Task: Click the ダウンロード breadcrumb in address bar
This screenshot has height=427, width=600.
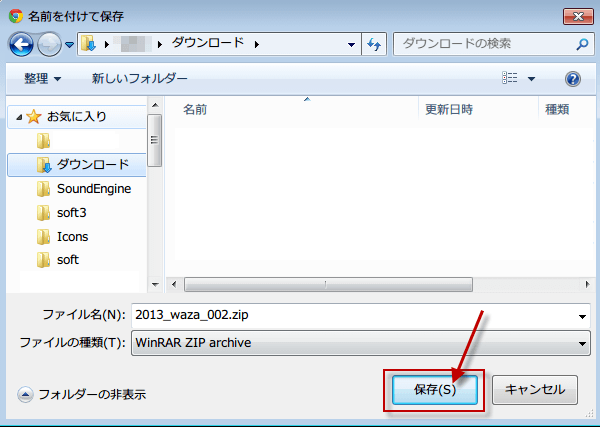Action: click(208, 43)
